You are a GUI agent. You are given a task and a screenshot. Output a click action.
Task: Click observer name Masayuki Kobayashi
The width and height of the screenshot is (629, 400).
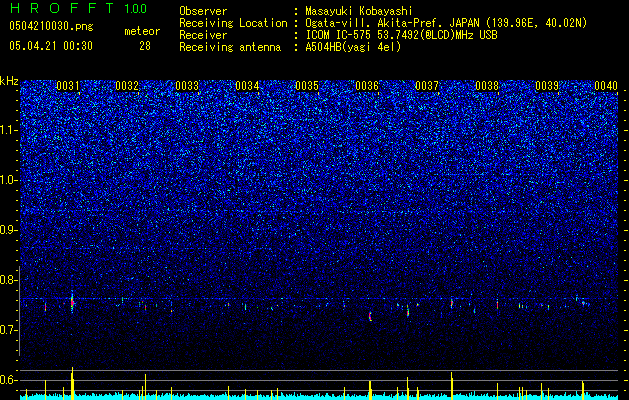coord(359,11)
